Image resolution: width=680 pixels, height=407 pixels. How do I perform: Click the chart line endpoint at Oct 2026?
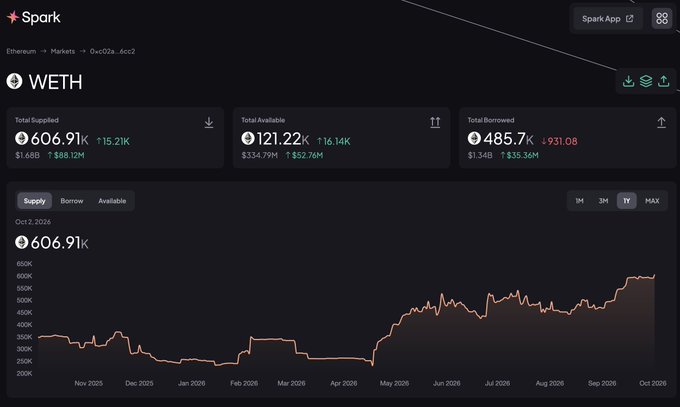[654, 275]
